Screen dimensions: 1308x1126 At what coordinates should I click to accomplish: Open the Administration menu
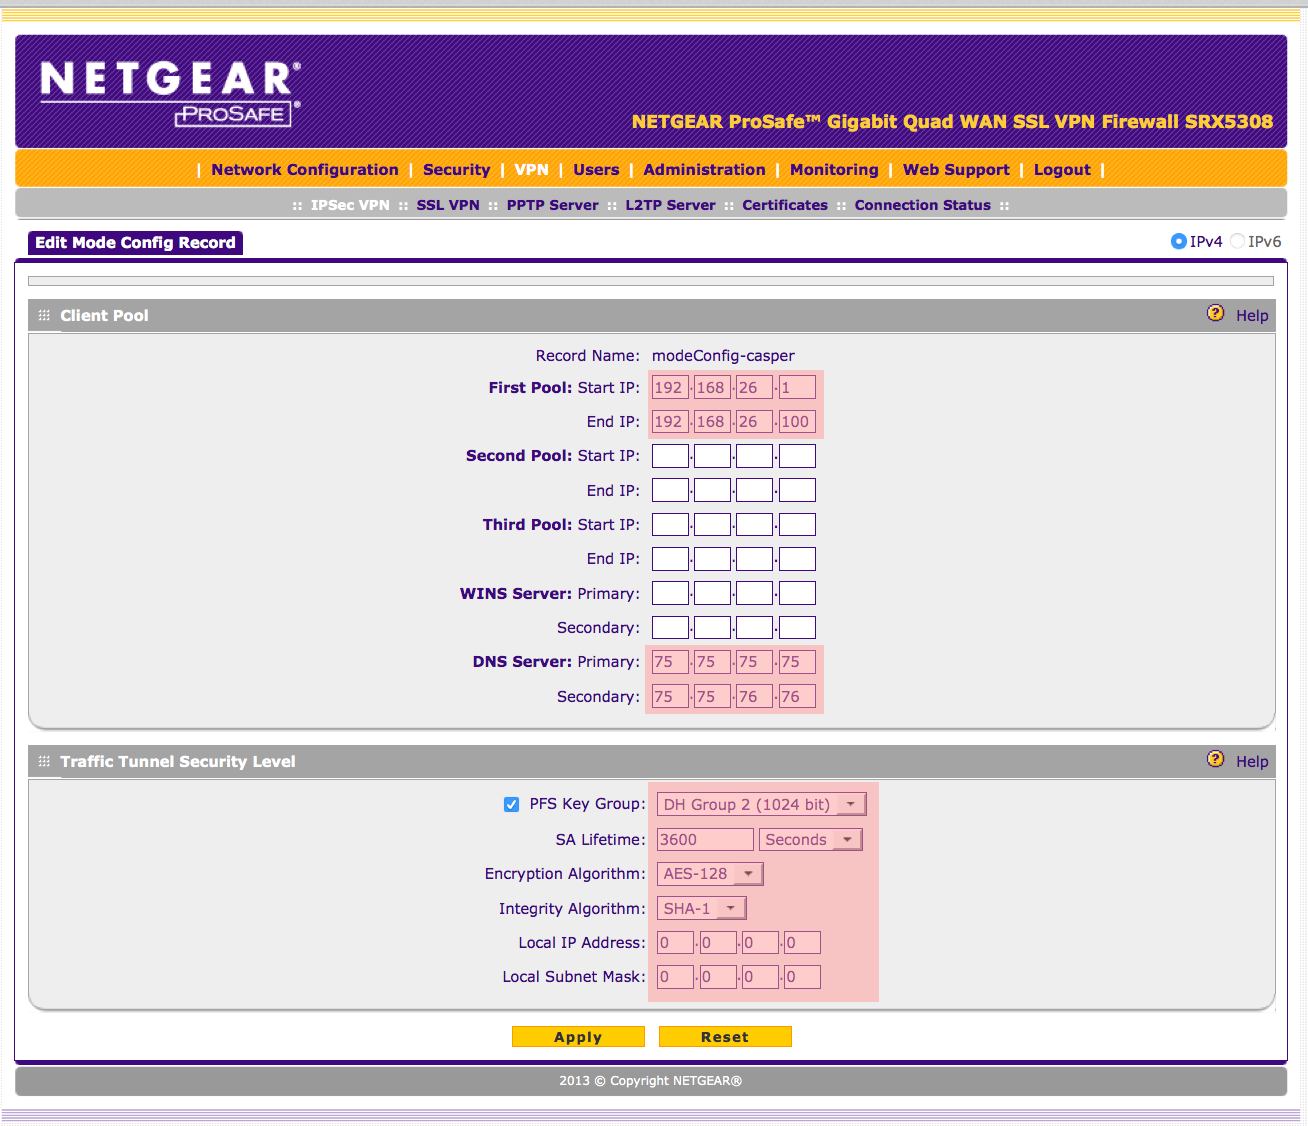[x=704, y=170]
